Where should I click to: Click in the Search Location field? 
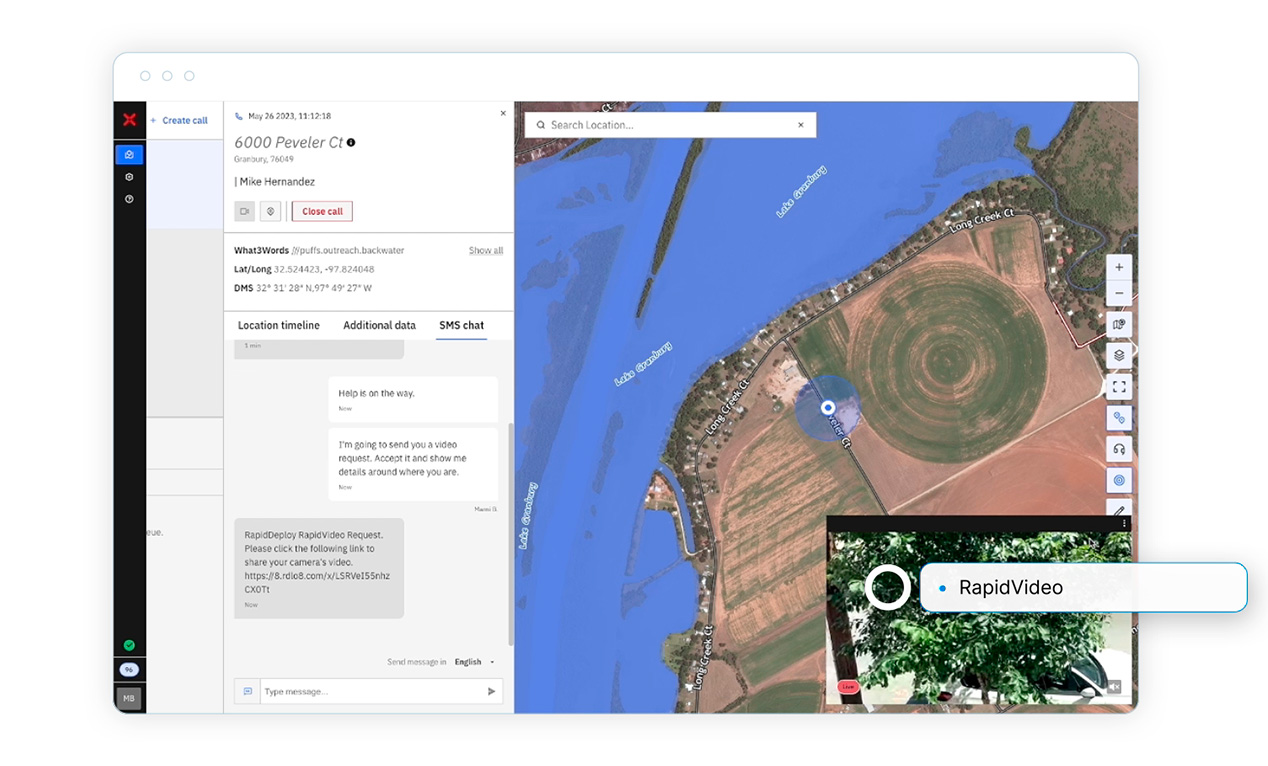coord(670,125)
